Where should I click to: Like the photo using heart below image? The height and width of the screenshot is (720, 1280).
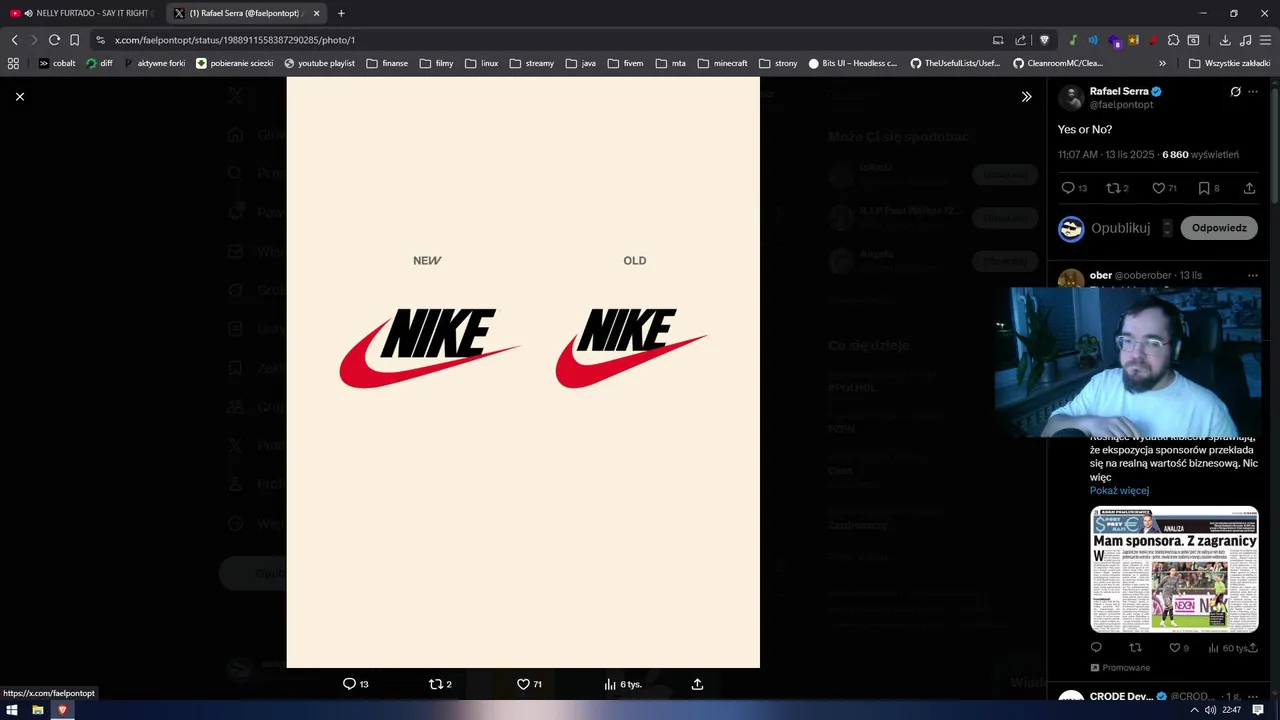[x=523, y=684]
